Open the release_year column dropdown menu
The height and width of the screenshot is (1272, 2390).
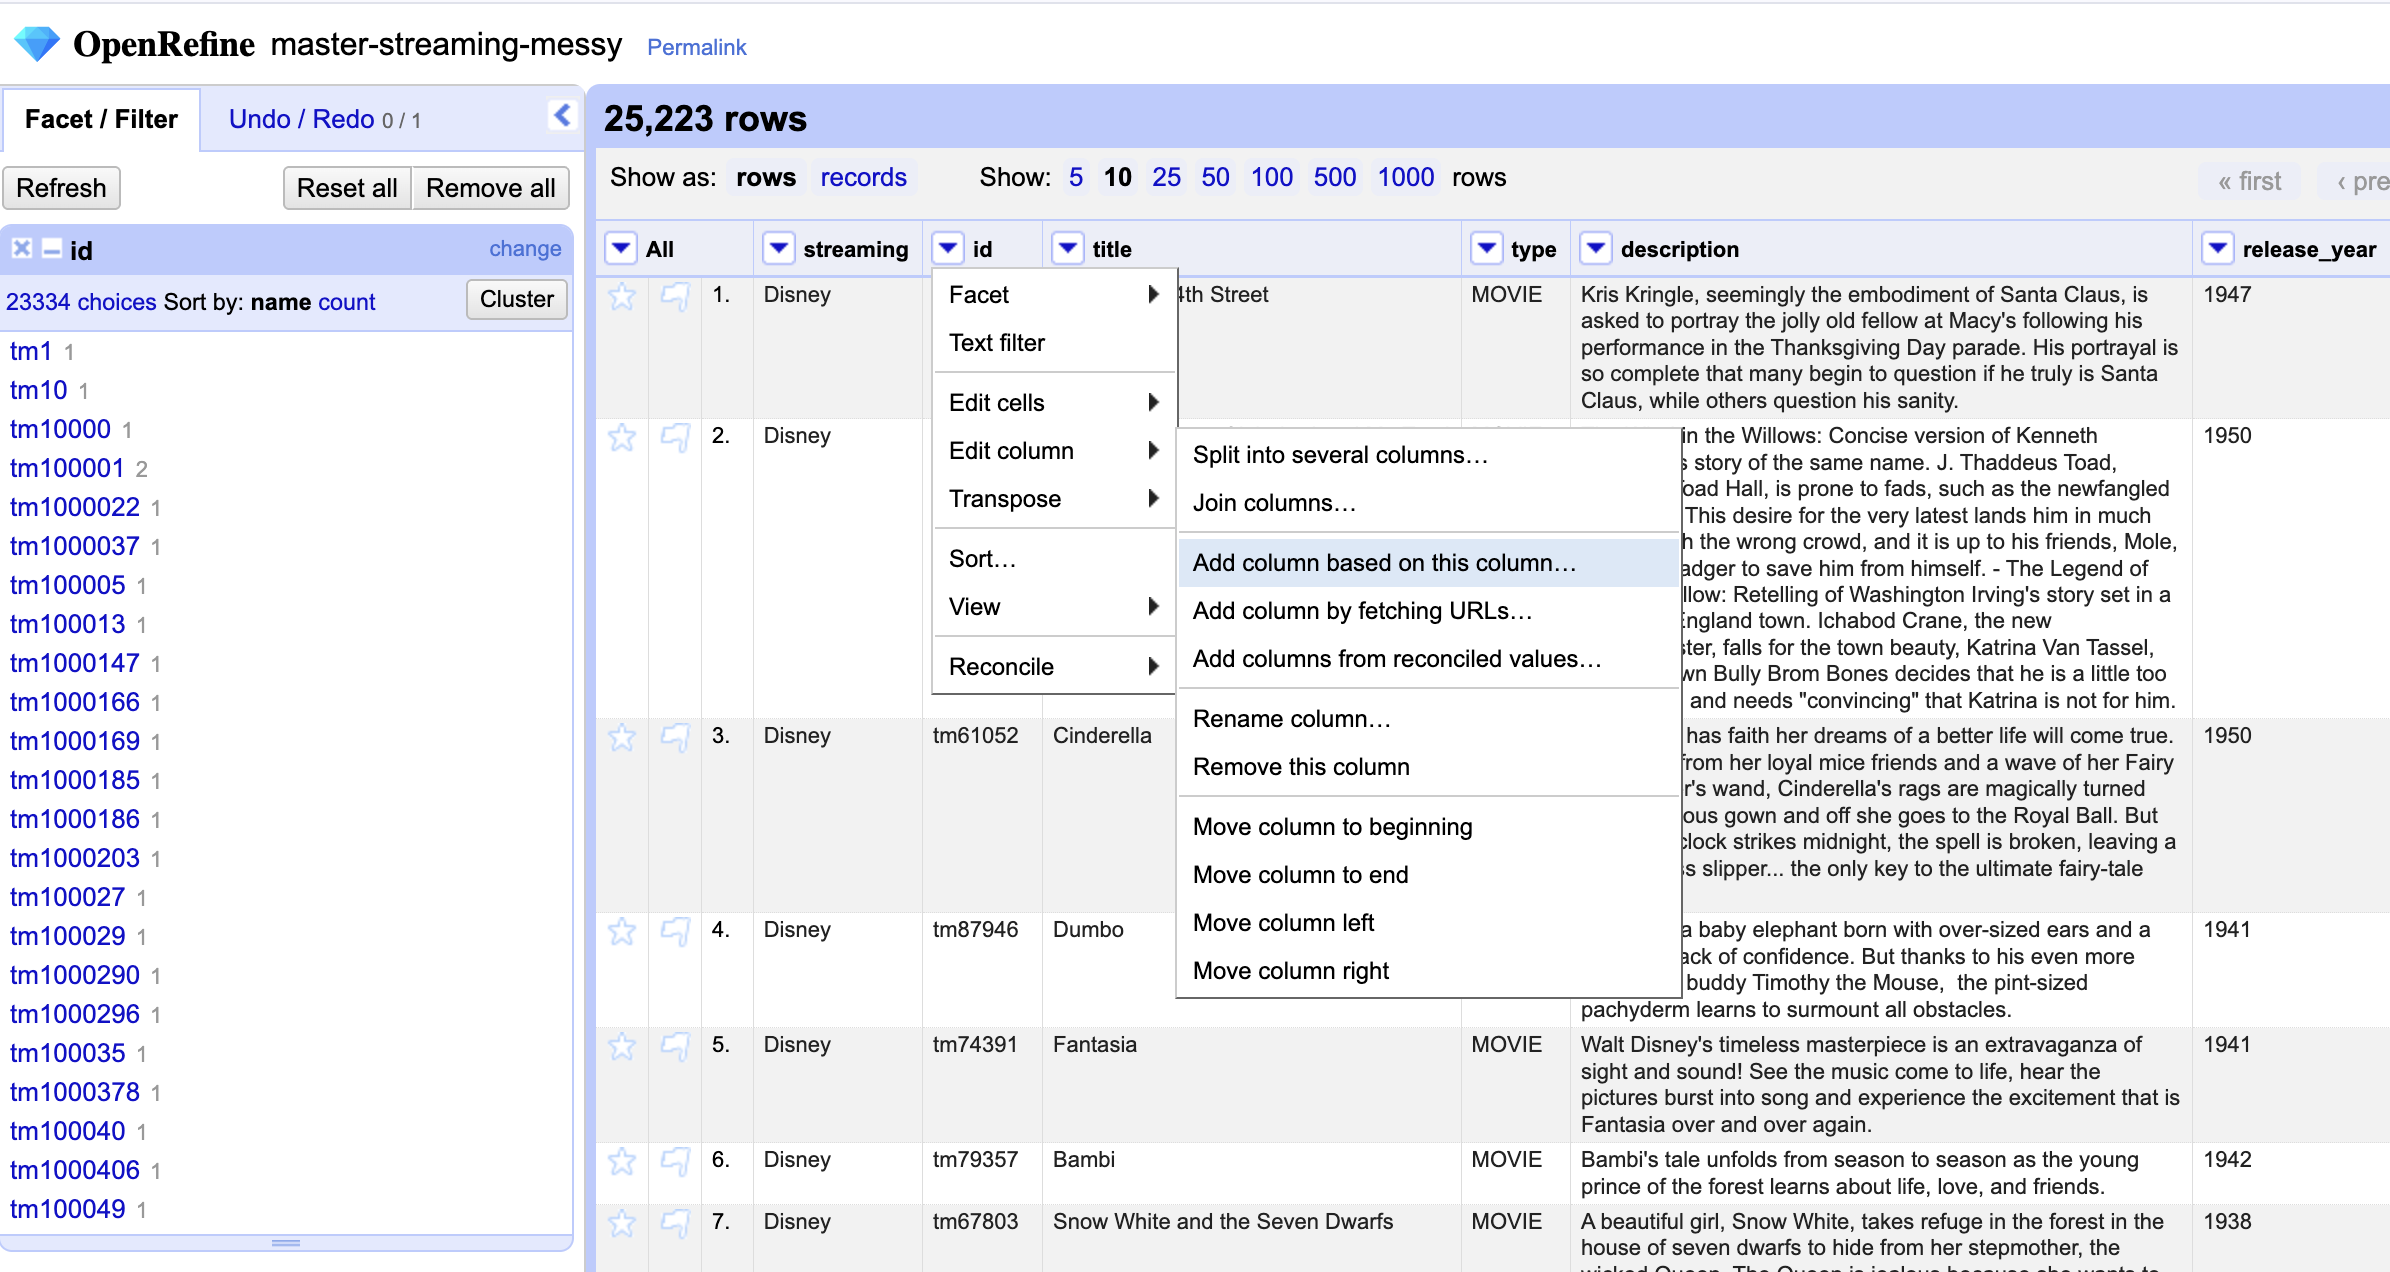click(x=2218, y=248)
